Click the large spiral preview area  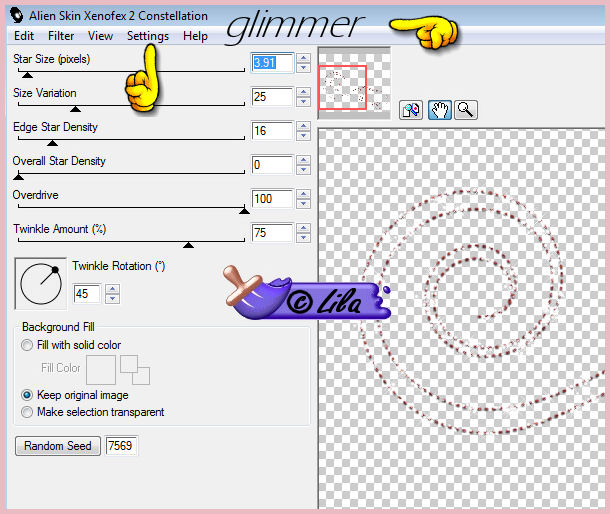pos(461,319)
